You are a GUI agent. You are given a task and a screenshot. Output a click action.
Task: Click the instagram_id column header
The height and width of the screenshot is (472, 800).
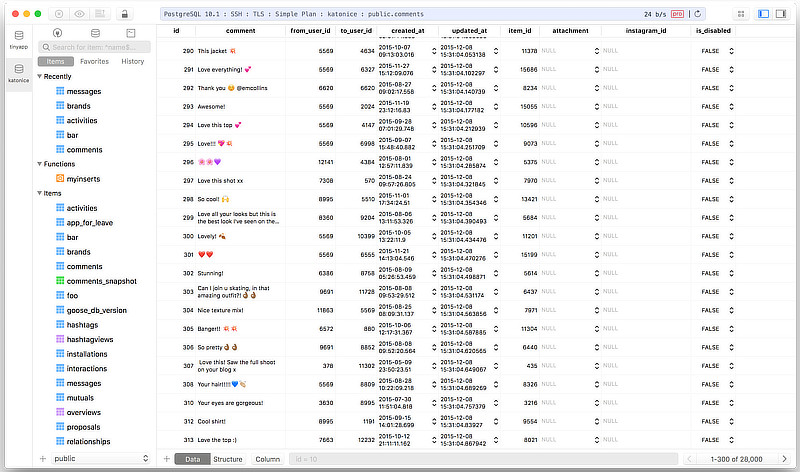[646, 31]
